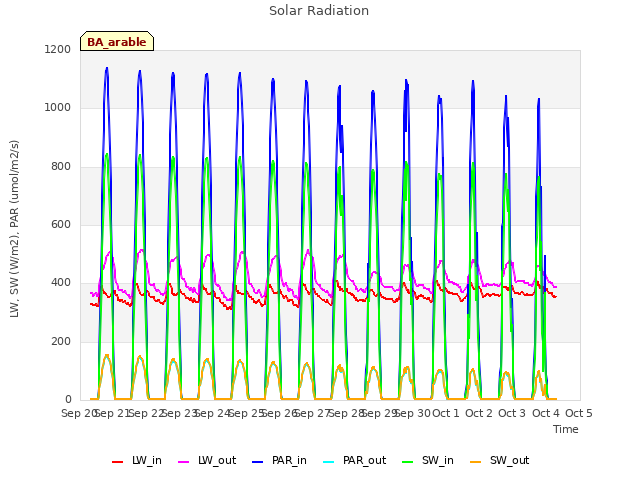Image resolution: width=640 pixels, height=480 pixels.
Task: Select the PAR_in legend label
Action: (289, 460)
